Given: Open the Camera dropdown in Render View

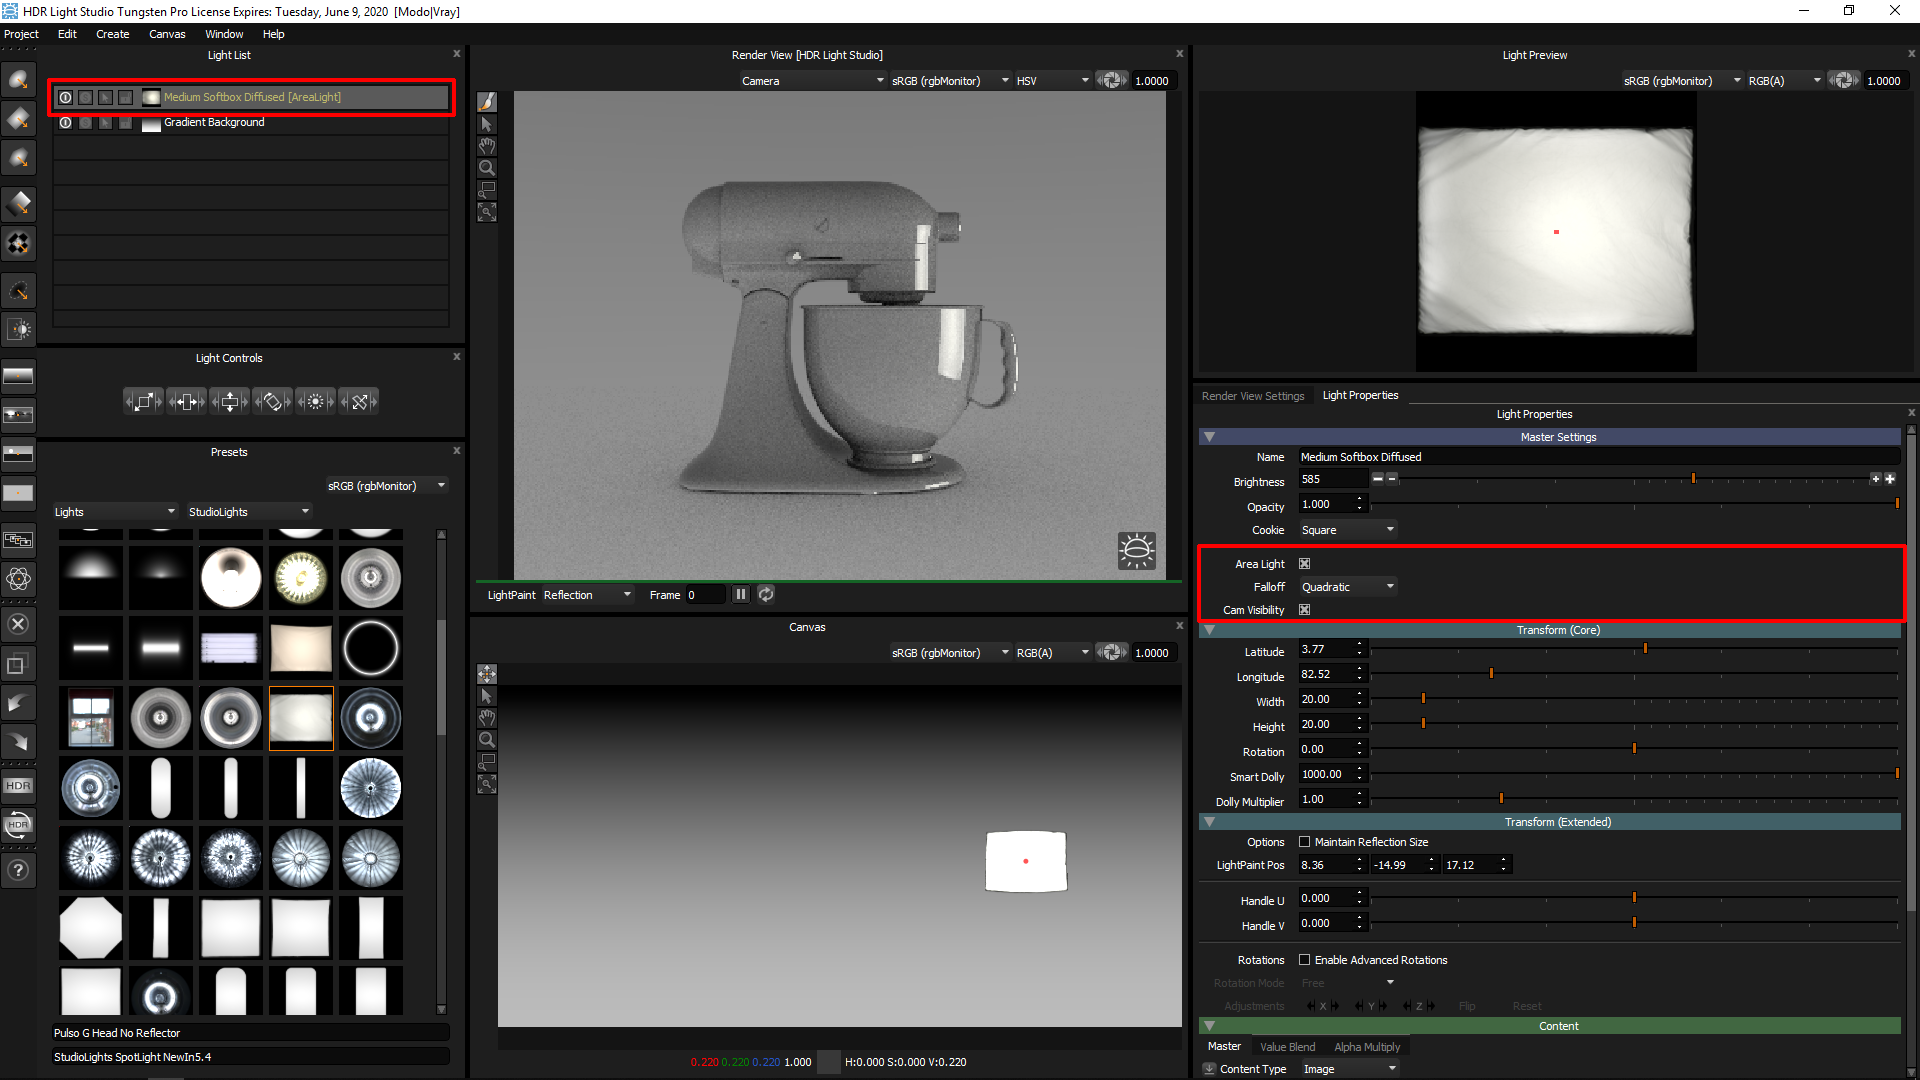Looking at the screenshot, I should coord(812,81).
